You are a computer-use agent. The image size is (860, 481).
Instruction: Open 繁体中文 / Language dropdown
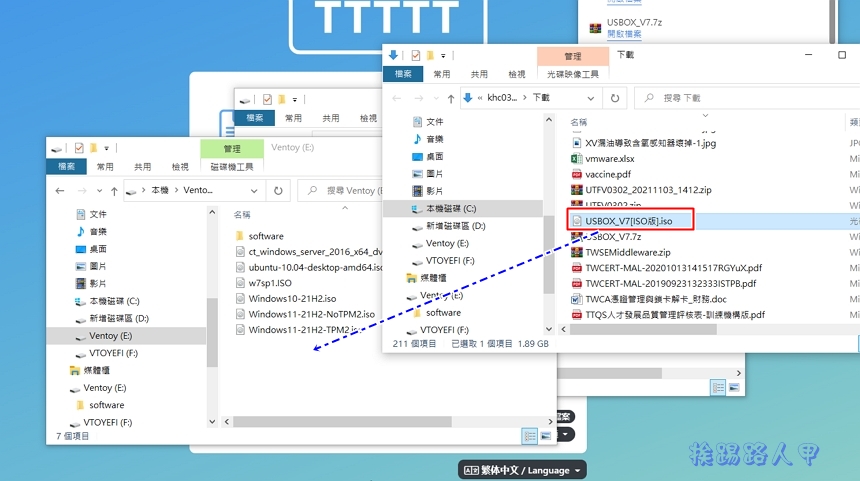(522, 470)
